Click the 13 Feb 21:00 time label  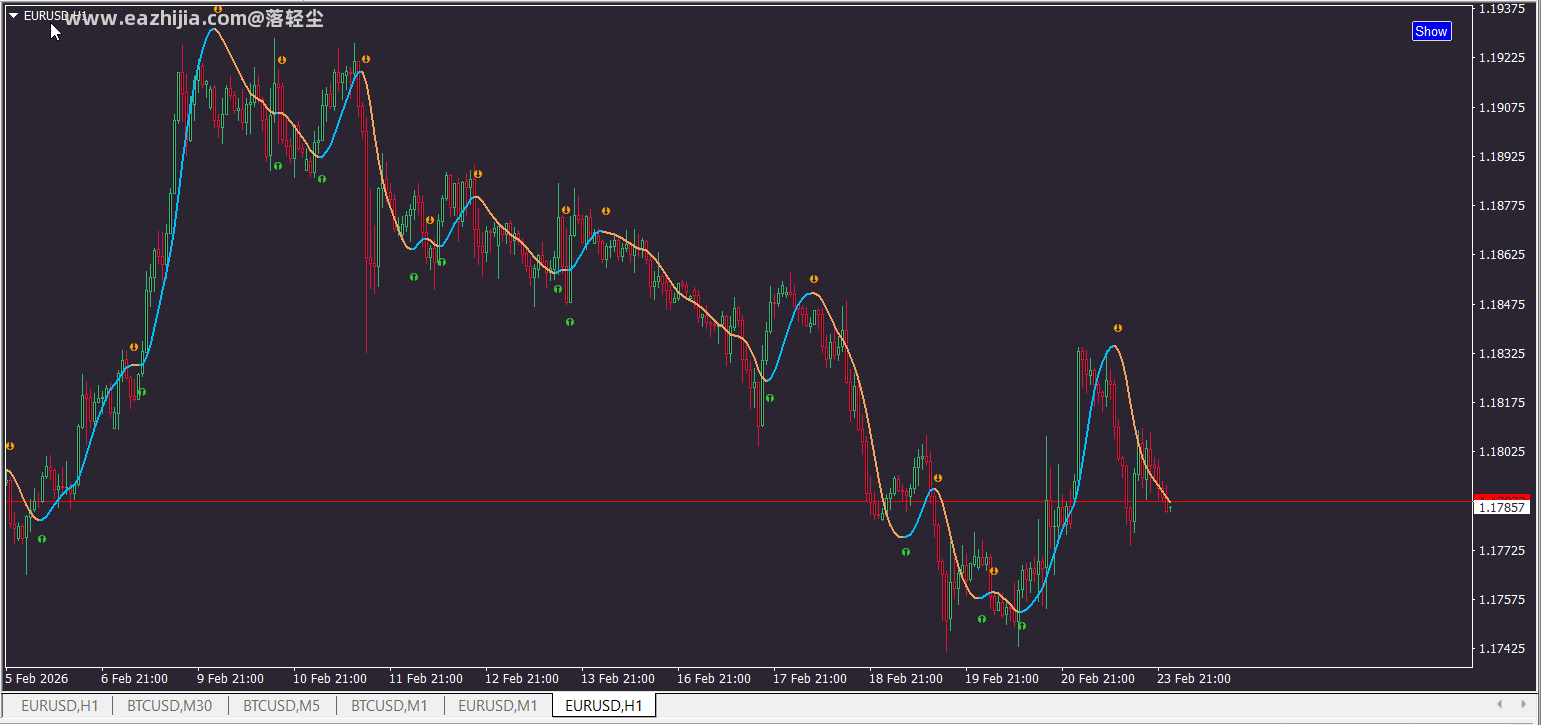pyautogui.click(x=618, y=678)
